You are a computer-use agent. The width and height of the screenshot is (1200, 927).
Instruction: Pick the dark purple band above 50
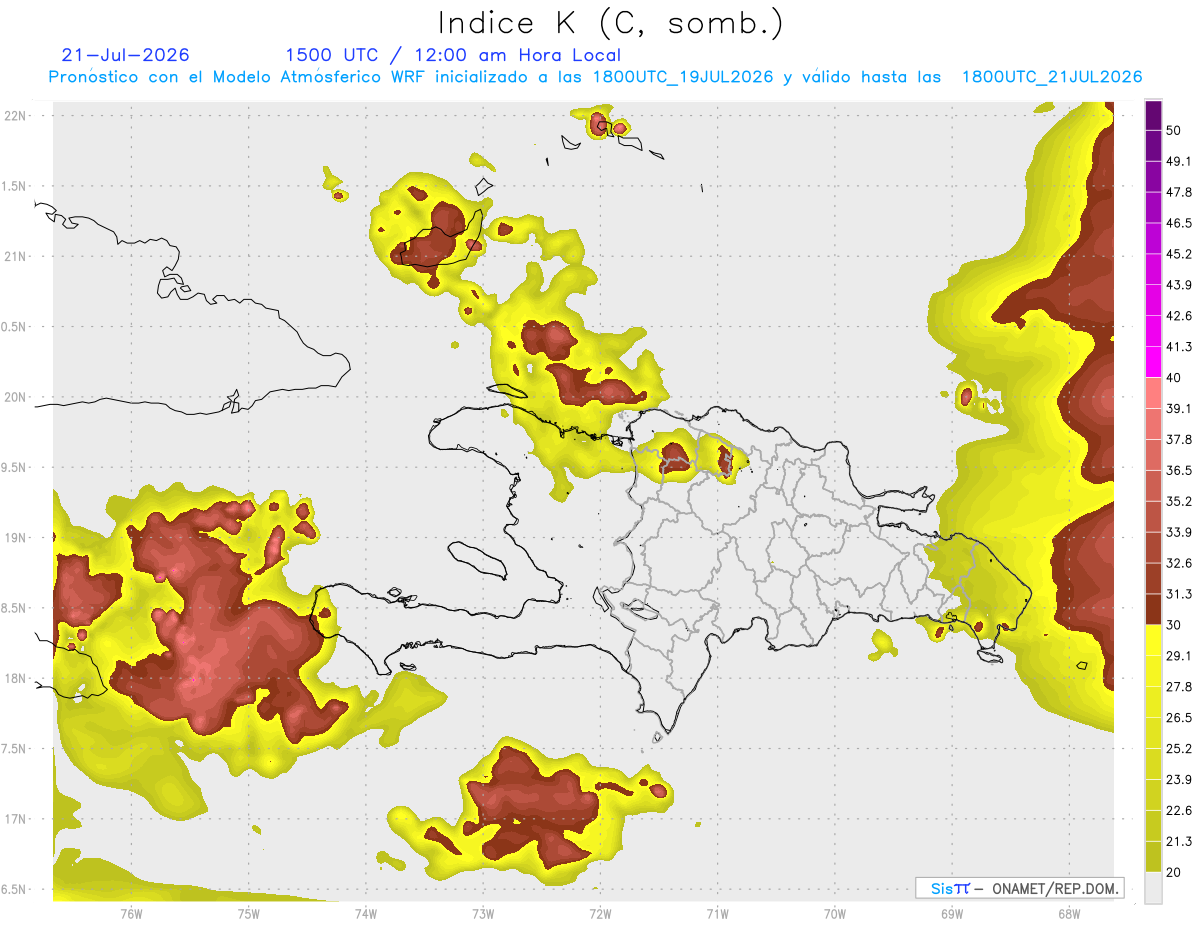[x=1153, y=115]
